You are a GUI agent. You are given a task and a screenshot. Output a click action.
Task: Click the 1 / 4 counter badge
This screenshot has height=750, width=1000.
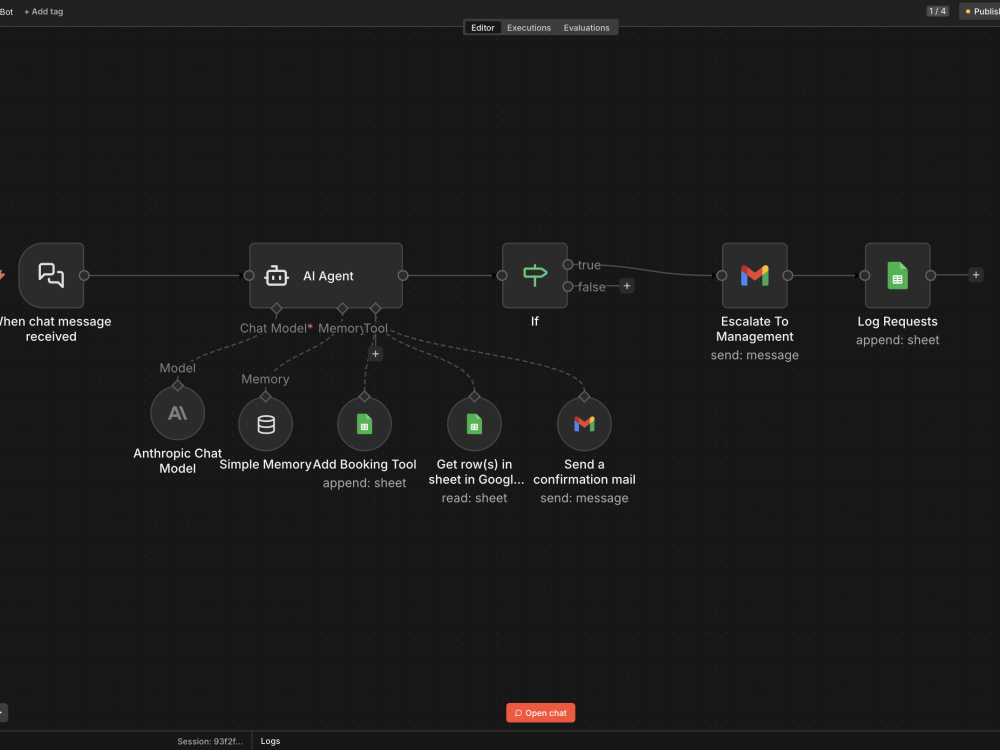pyautogui.click(x=938, y=11)
